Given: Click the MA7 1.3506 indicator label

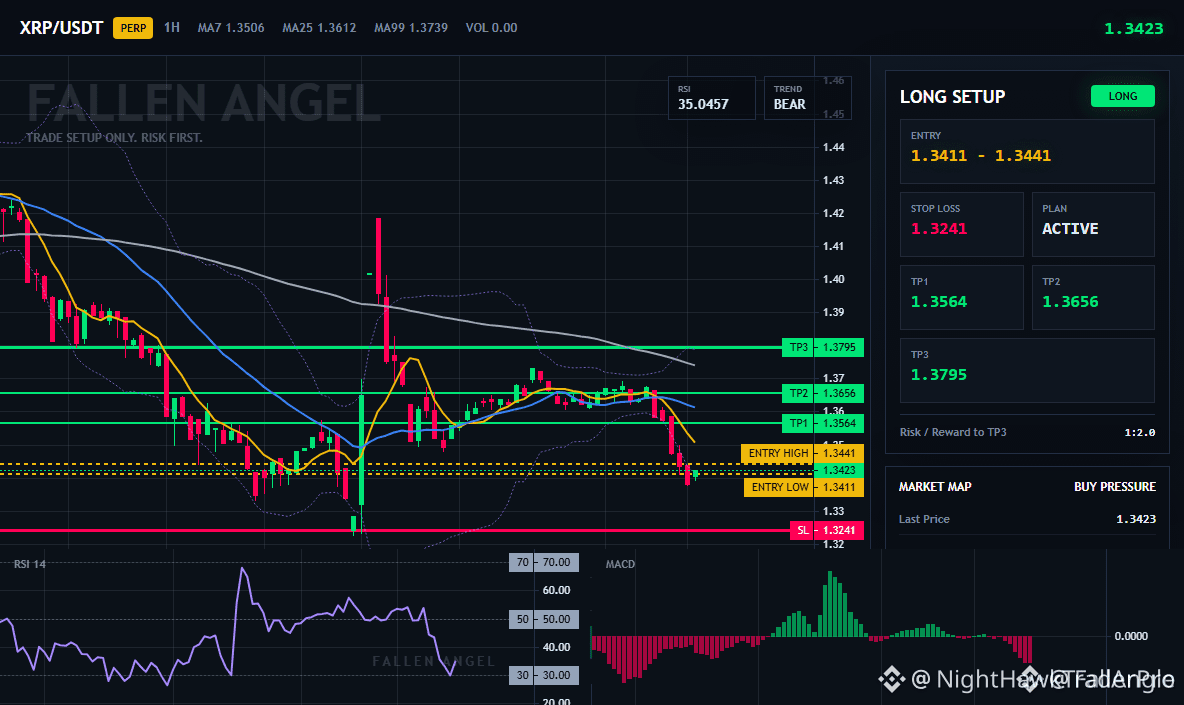Looking at the screenshot, I should coord(231,28).
